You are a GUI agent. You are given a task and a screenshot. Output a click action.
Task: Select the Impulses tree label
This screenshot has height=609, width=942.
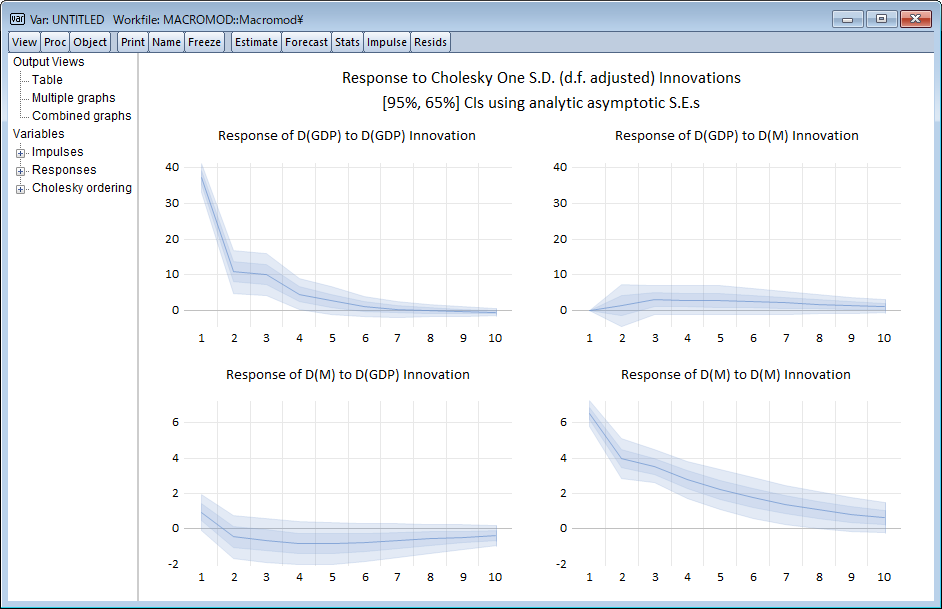(58, 152)
